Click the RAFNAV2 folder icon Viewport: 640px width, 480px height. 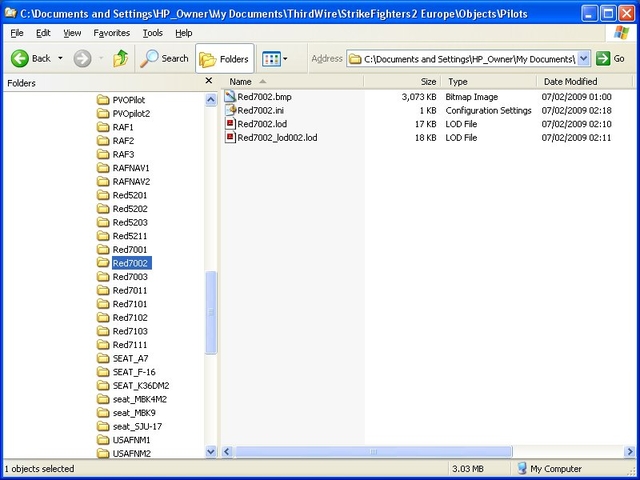point(103,182)
